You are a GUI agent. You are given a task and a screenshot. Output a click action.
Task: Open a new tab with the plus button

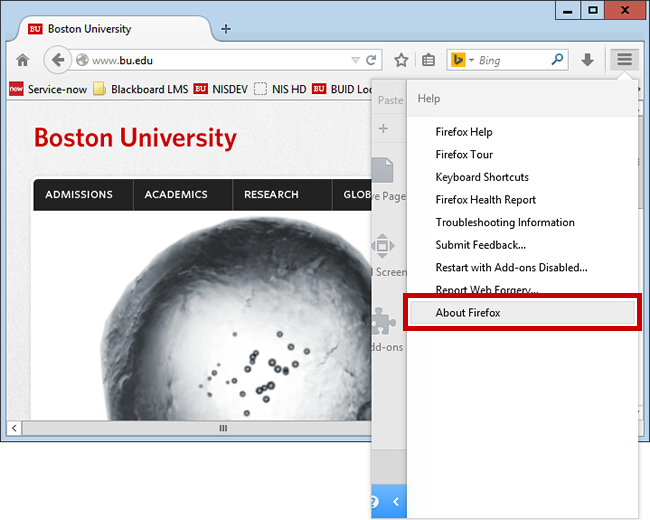pyautogui.click(x=225, y=29)
